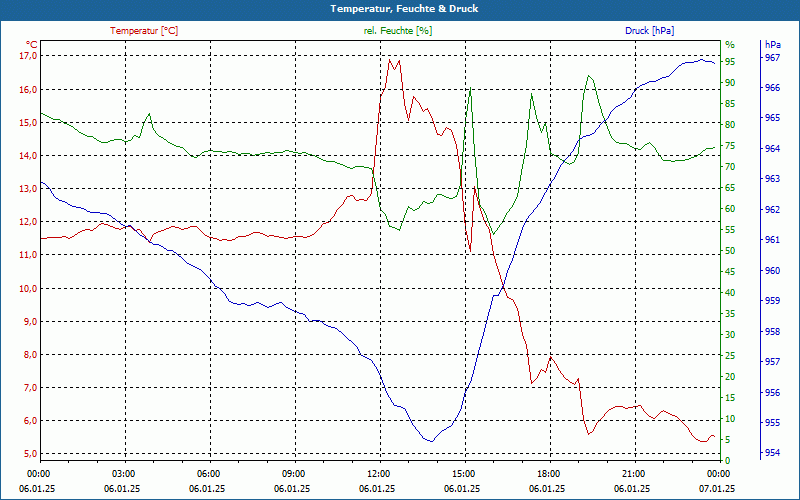800x500 pixels.
Task: Click the green "%" unit label above the humidity axis
Action: (730, 44)
